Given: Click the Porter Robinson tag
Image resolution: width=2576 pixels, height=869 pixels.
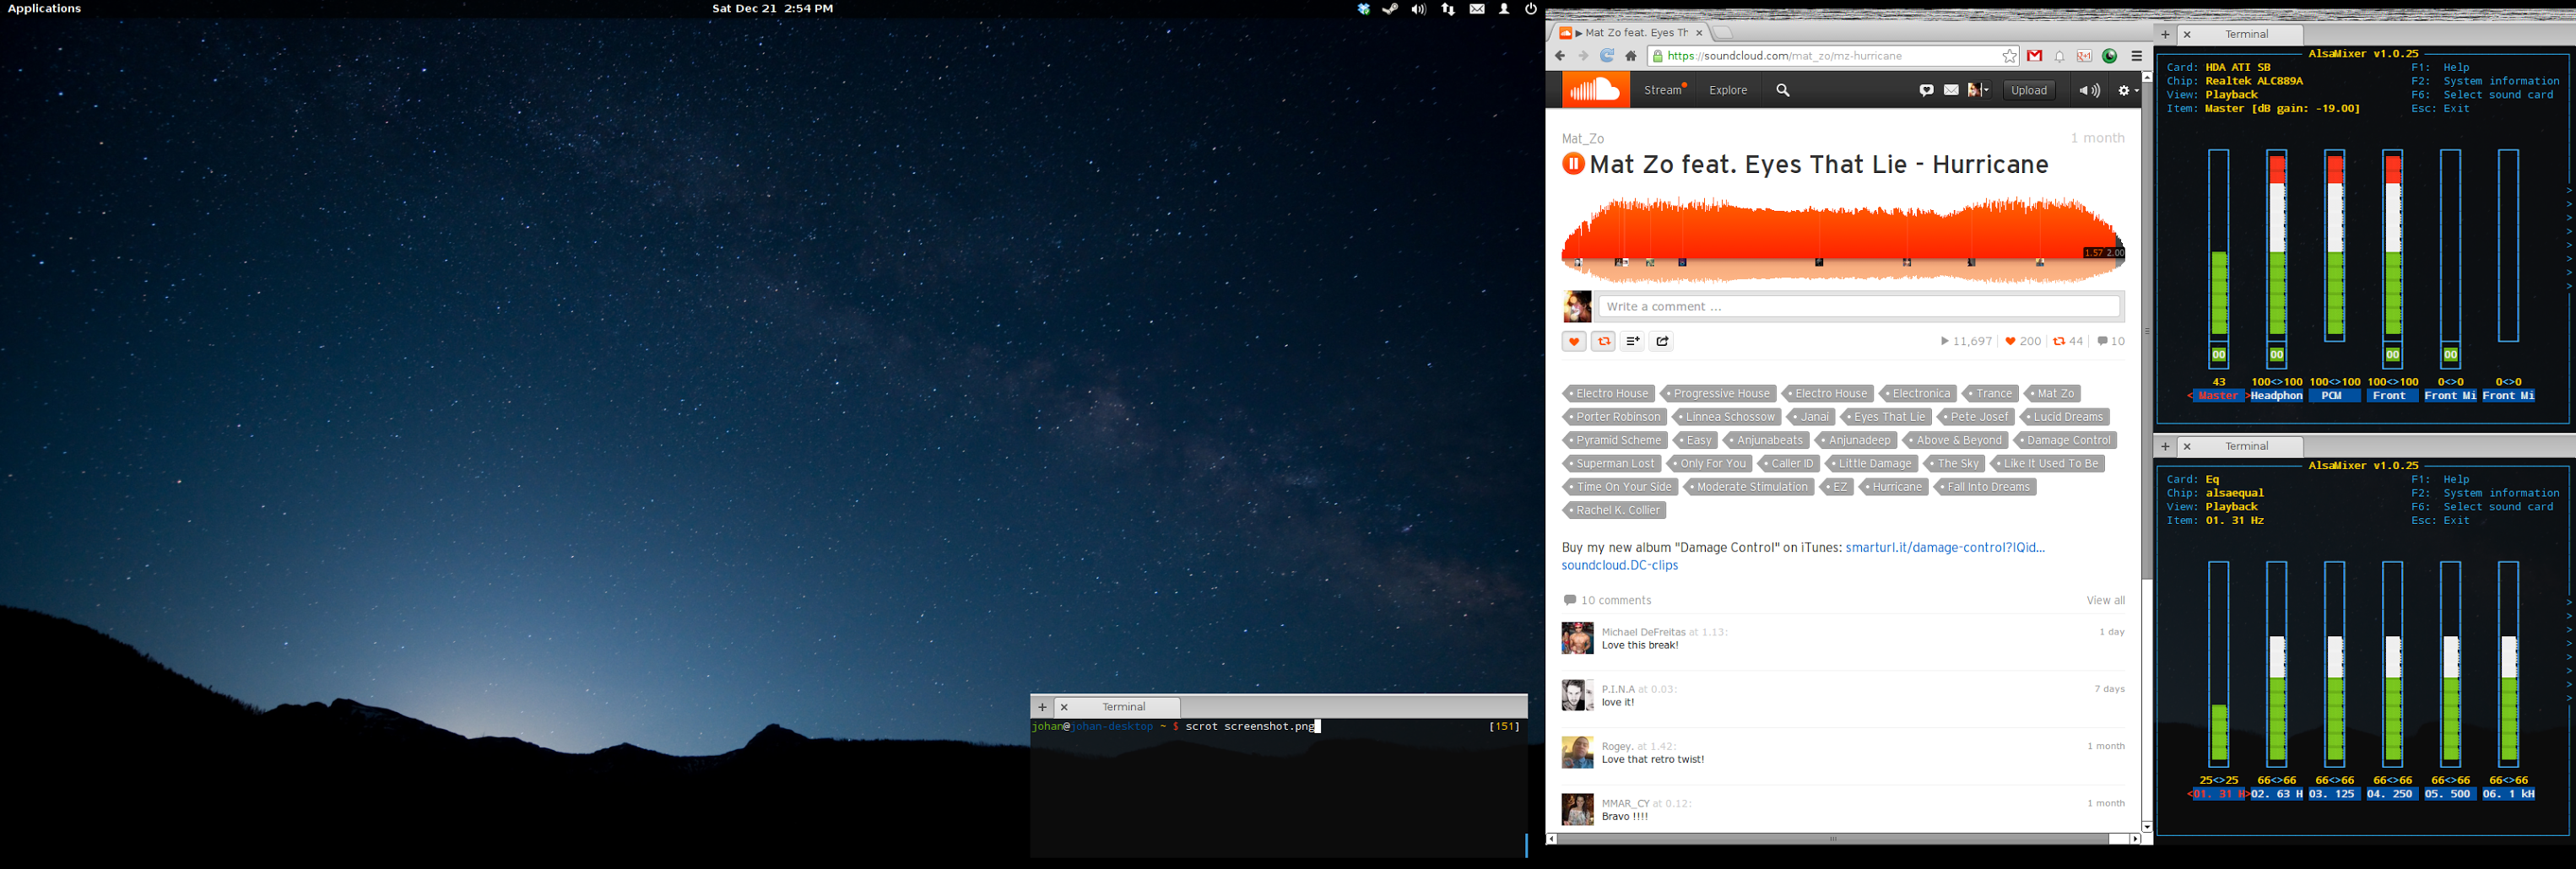Looking at the screenshot, I should [1615, 417].
